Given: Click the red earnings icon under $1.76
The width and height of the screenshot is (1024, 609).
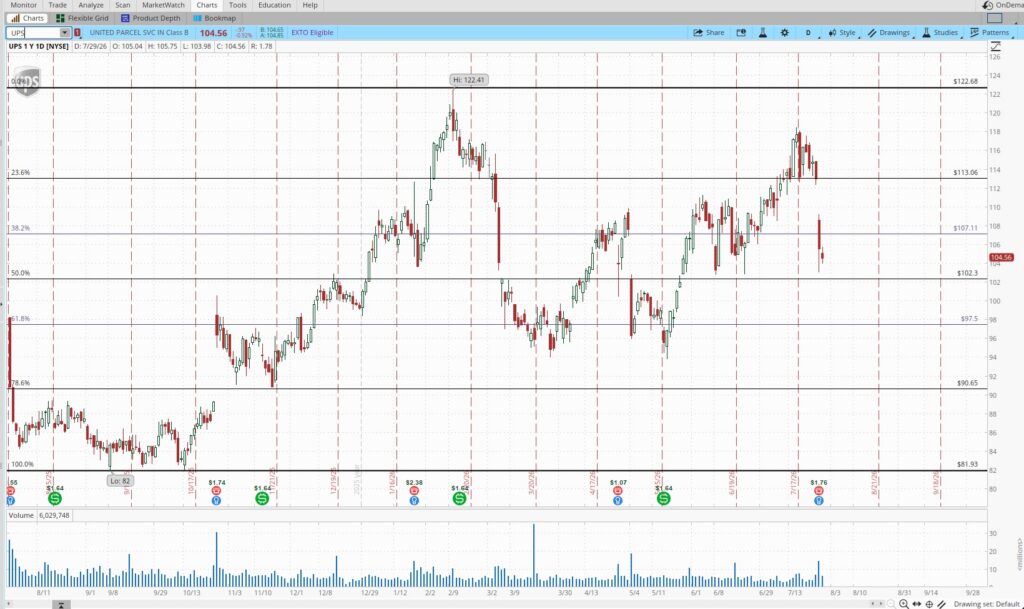Looking at the screenshot, I should pos(818,491).
